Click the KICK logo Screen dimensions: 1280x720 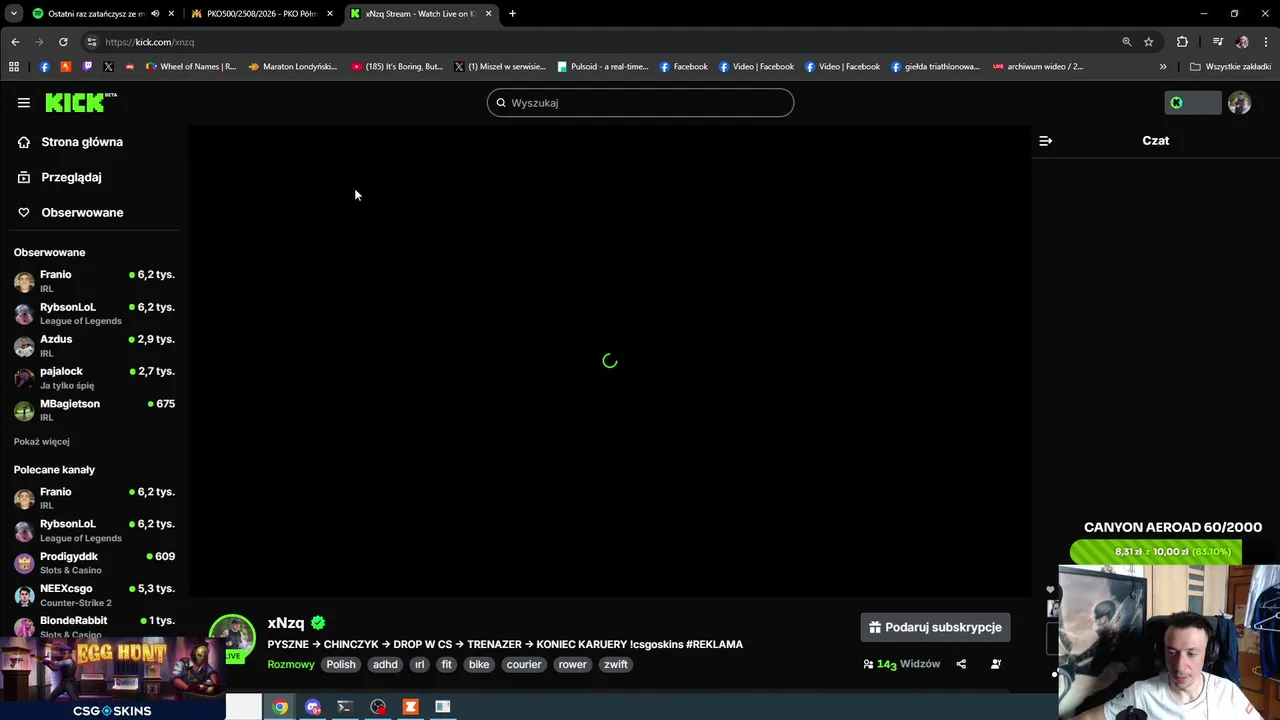[x=80, y=102]
